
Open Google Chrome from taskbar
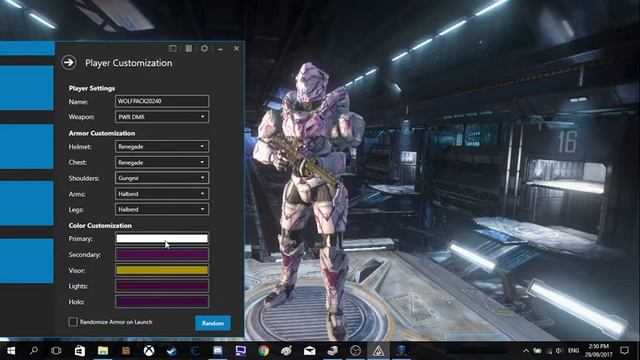coord(264,351)
